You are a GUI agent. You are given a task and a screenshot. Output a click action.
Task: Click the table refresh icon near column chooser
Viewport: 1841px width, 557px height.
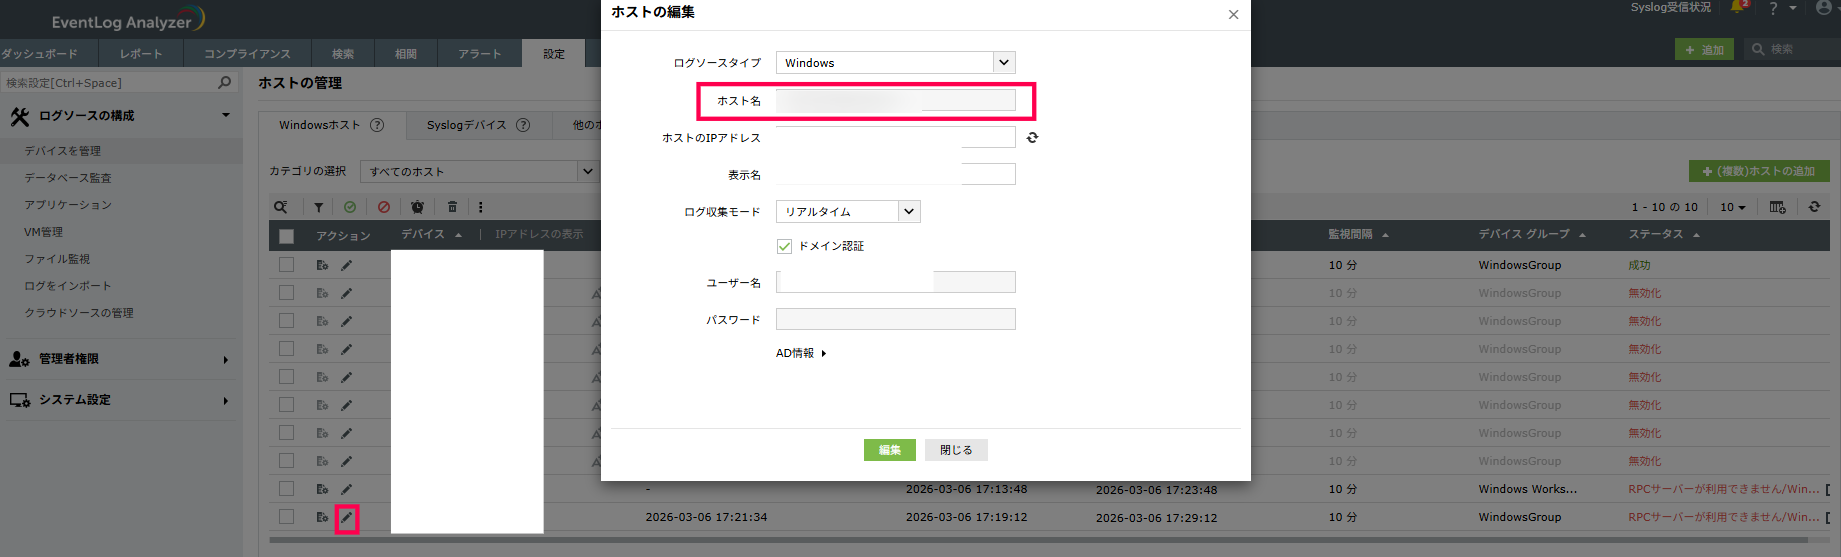1814,207
